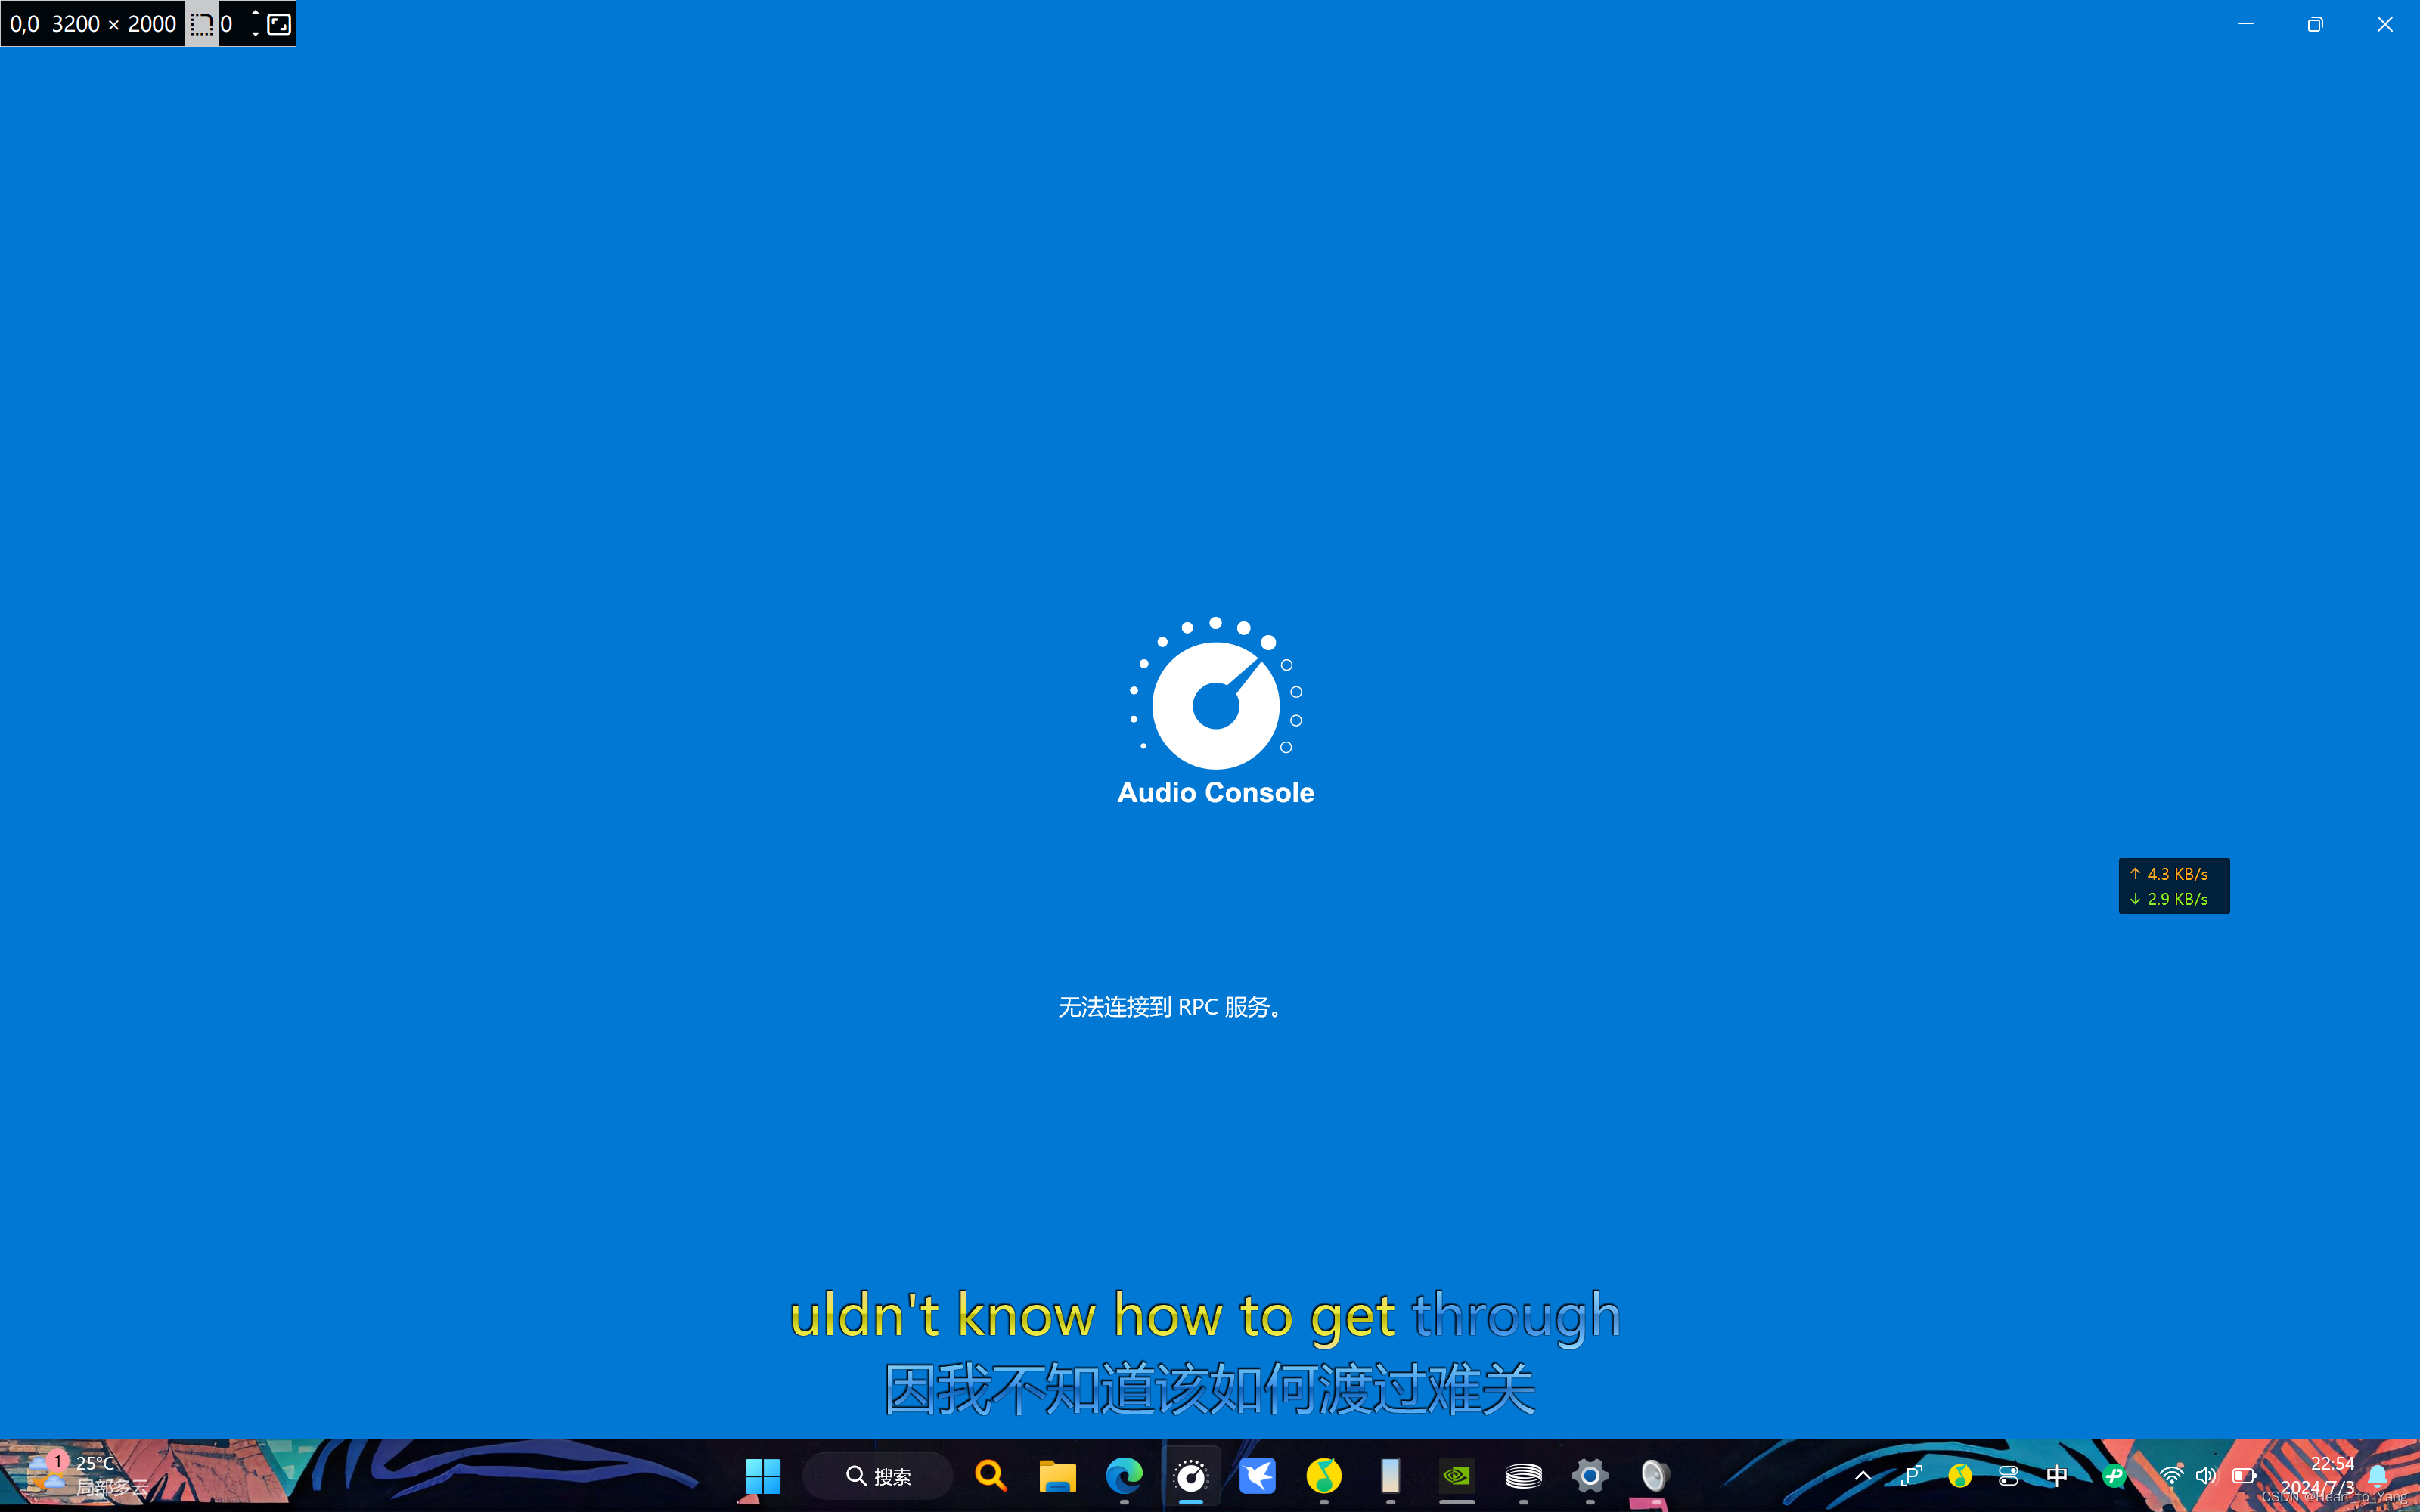Screen dimensions: 2420x1512
Task: Open Microsoft Edge from the taskbar
Action: click(x=1124, y=1475)
